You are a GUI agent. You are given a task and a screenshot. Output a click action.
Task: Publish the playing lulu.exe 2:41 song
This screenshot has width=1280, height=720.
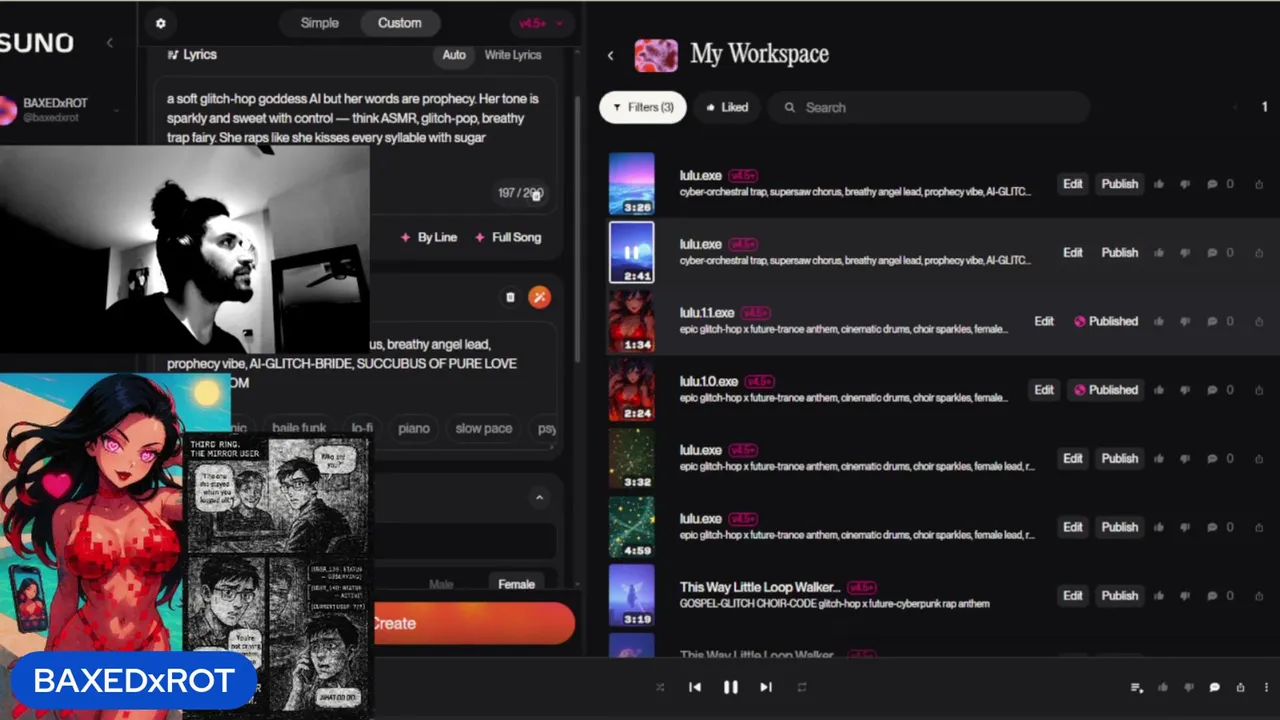1120,253
